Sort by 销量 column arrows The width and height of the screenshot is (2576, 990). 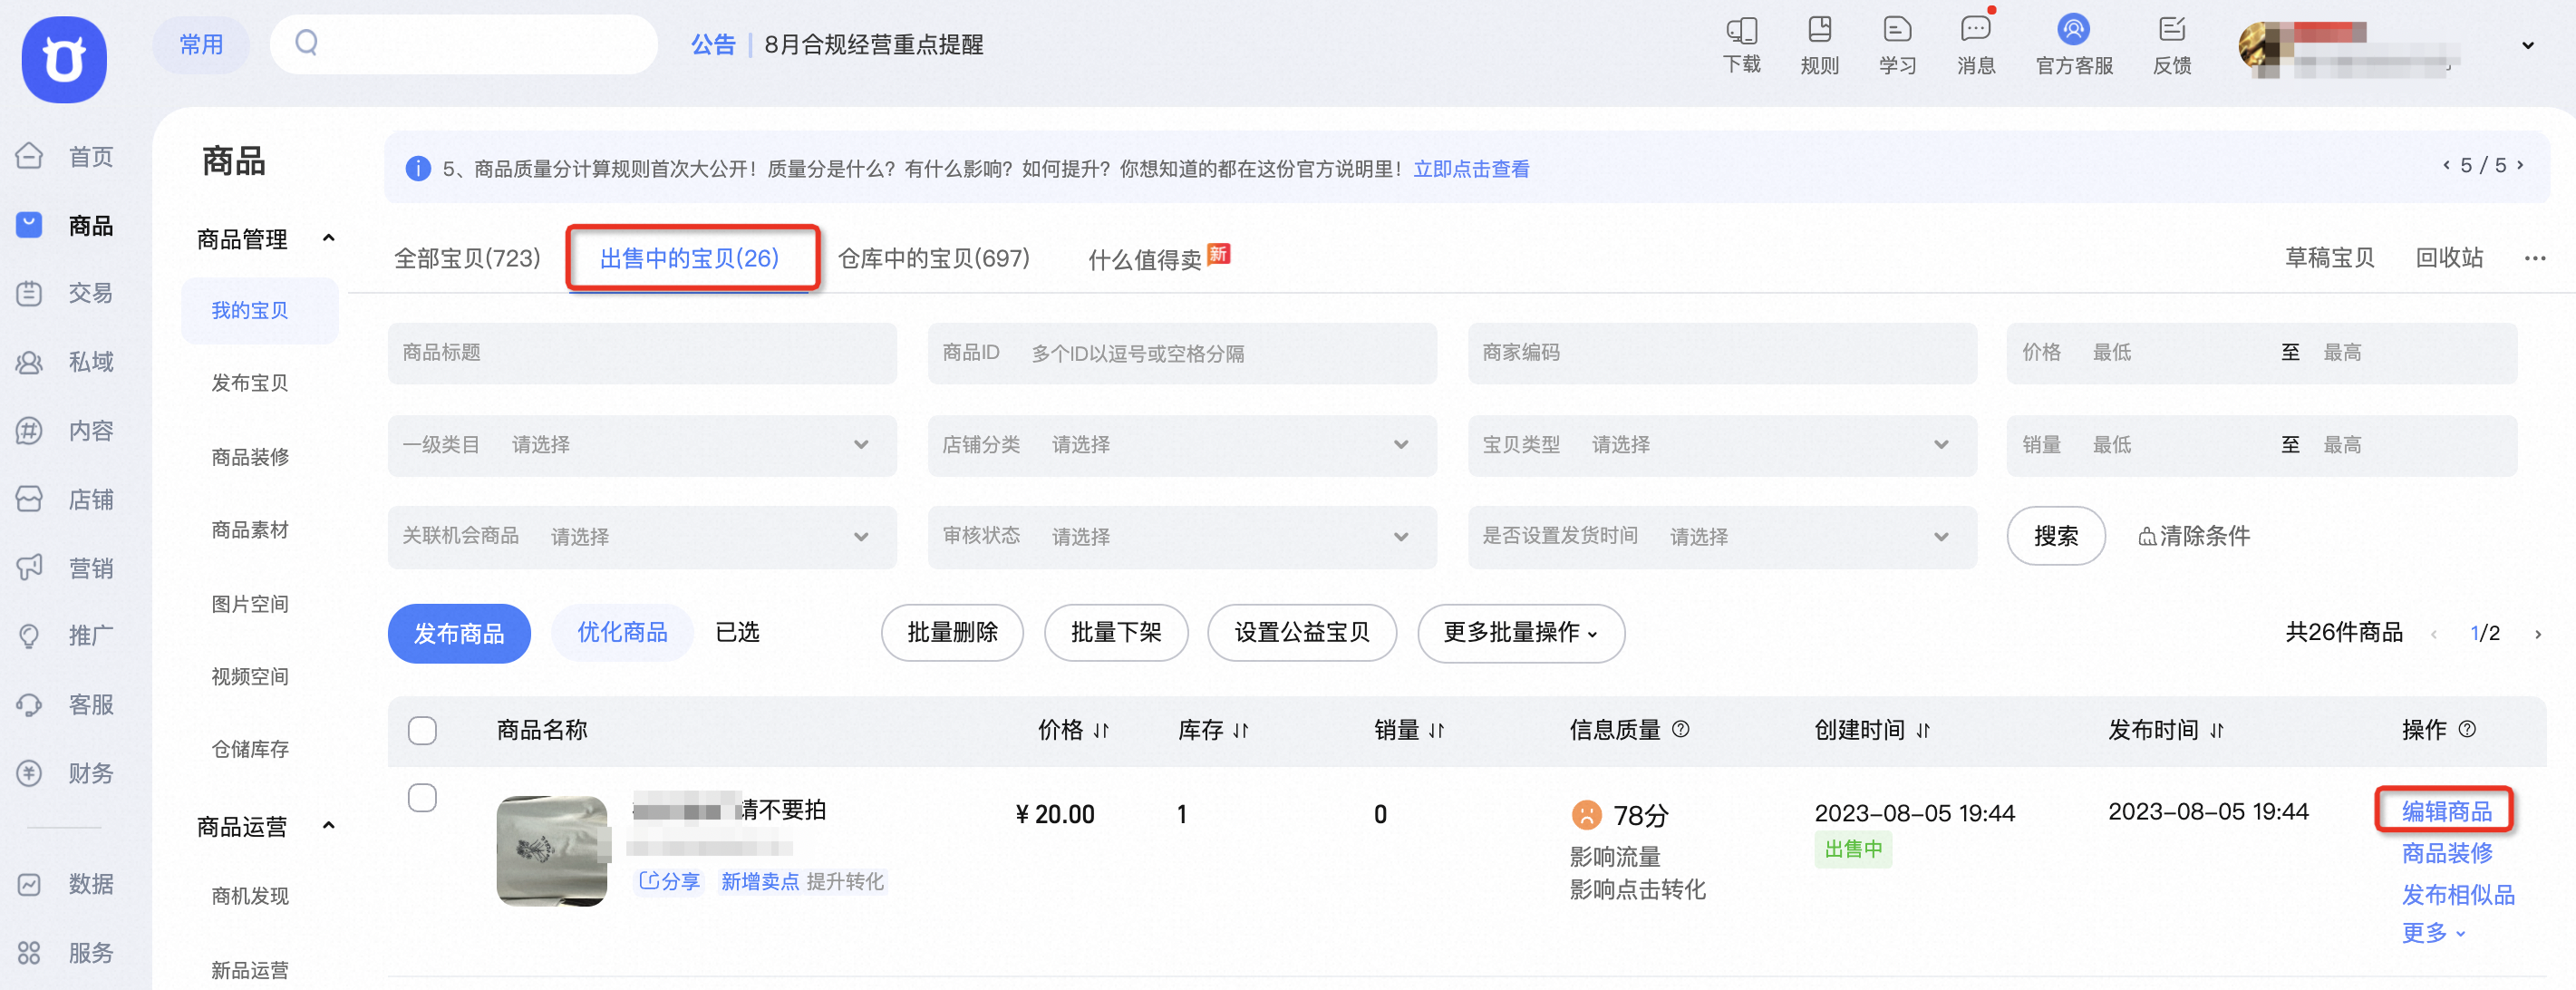pyautogui.click(x=1437, y=731)
